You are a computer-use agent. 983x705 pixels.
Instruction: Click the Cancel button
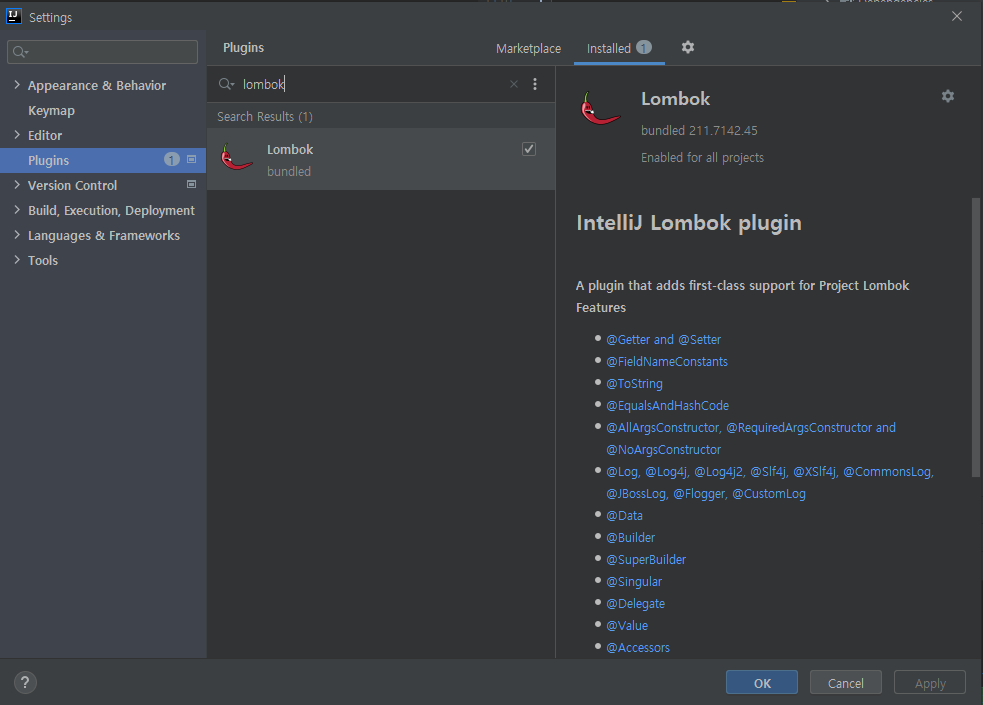pyautogui.click(x=846, y=682)
